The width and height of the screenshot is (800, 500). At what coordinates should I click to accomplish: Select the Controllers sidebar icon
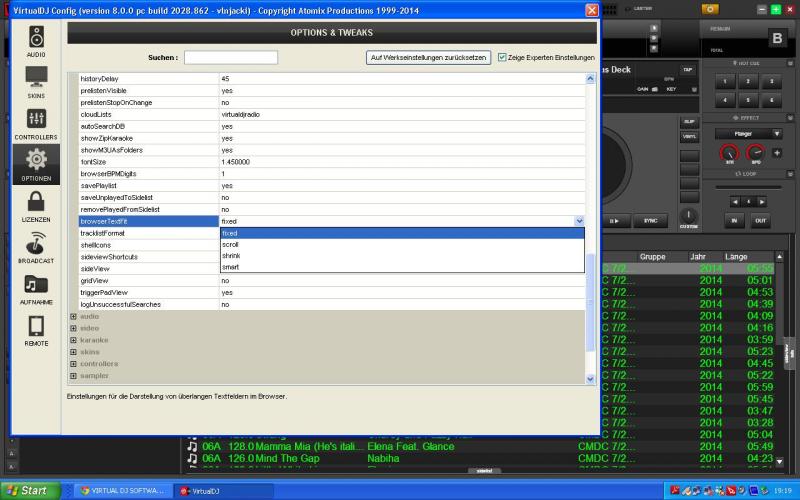tap(36, 122)
